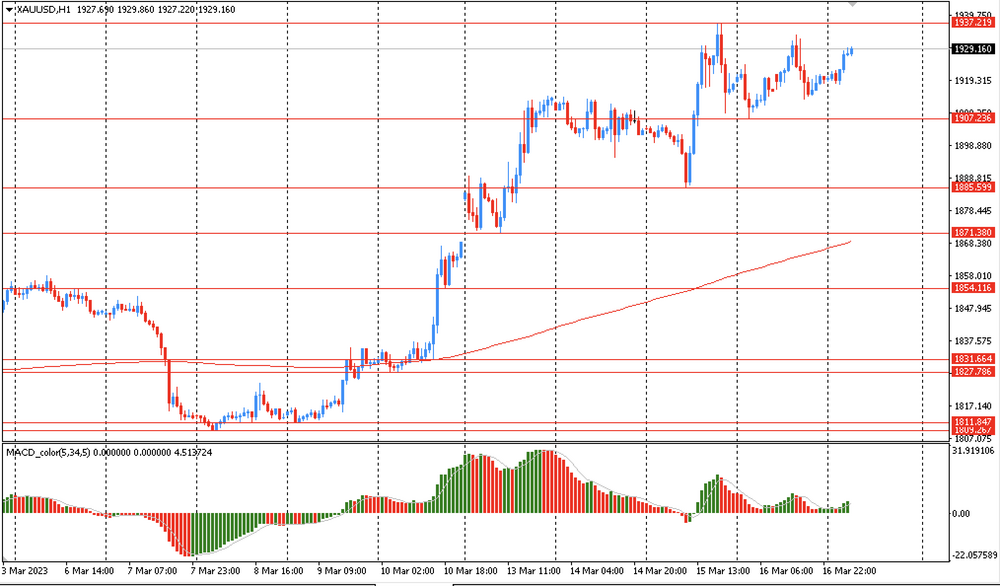The width and height of the screenshot is (1000, 586).
Task: Click the MACD_color(5,34,5) indicator label
Action: pos(48,452)
